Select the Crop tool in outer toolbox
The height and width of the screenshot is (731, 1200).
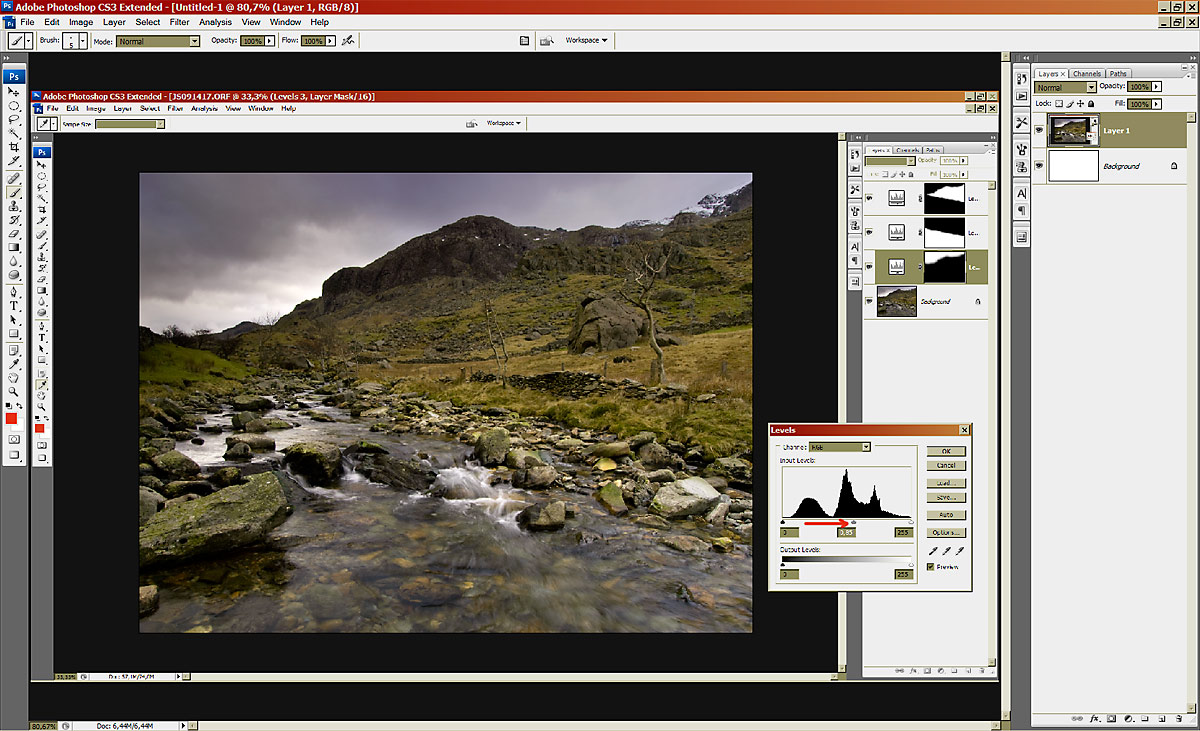pos(14,147)
